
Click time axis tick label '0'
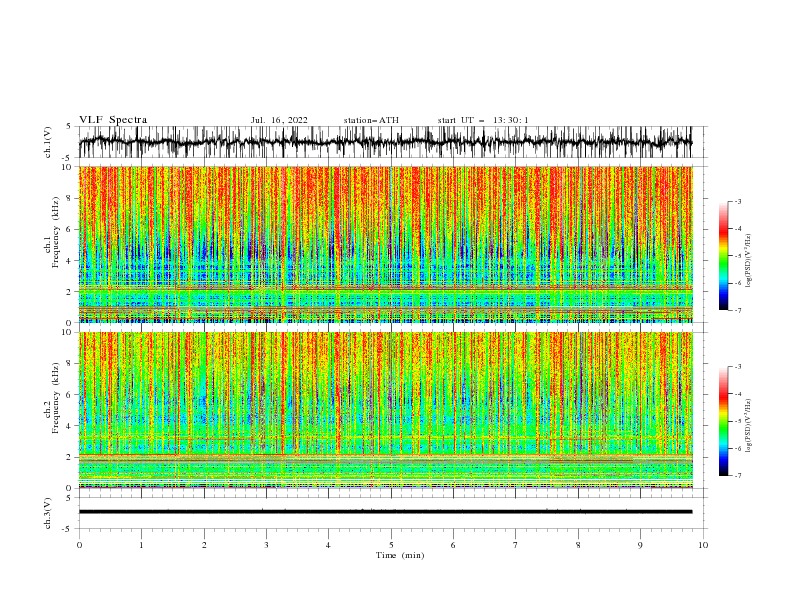point(79,545)
